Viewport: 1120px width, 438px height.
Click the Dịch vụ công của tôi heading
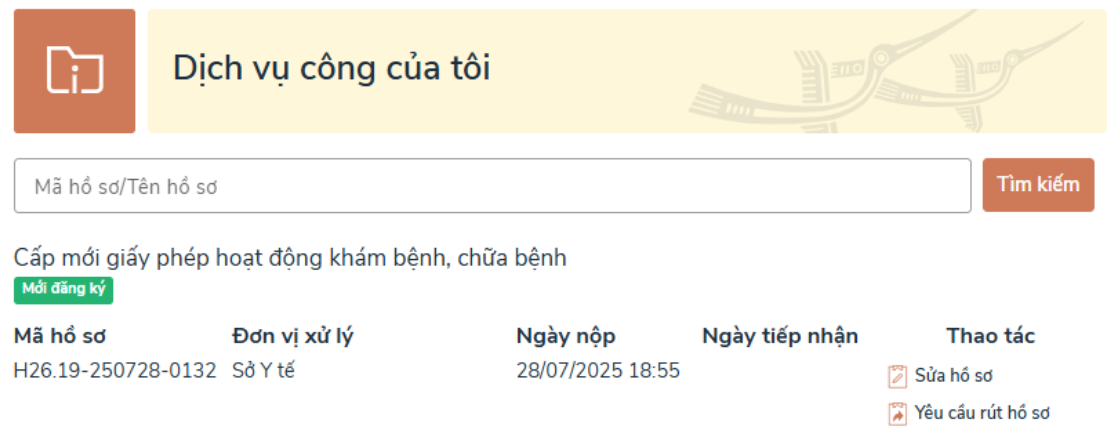pos(331,69)
